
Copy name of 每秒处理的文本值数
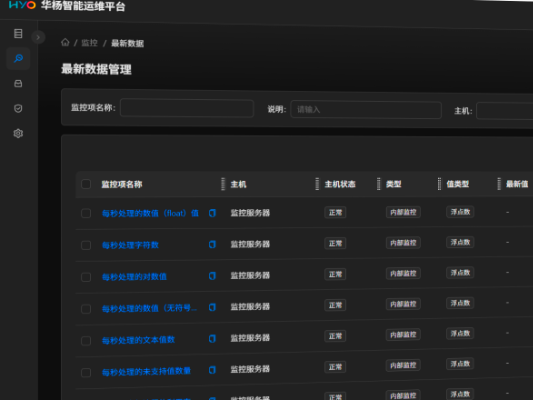coord(212,338)
